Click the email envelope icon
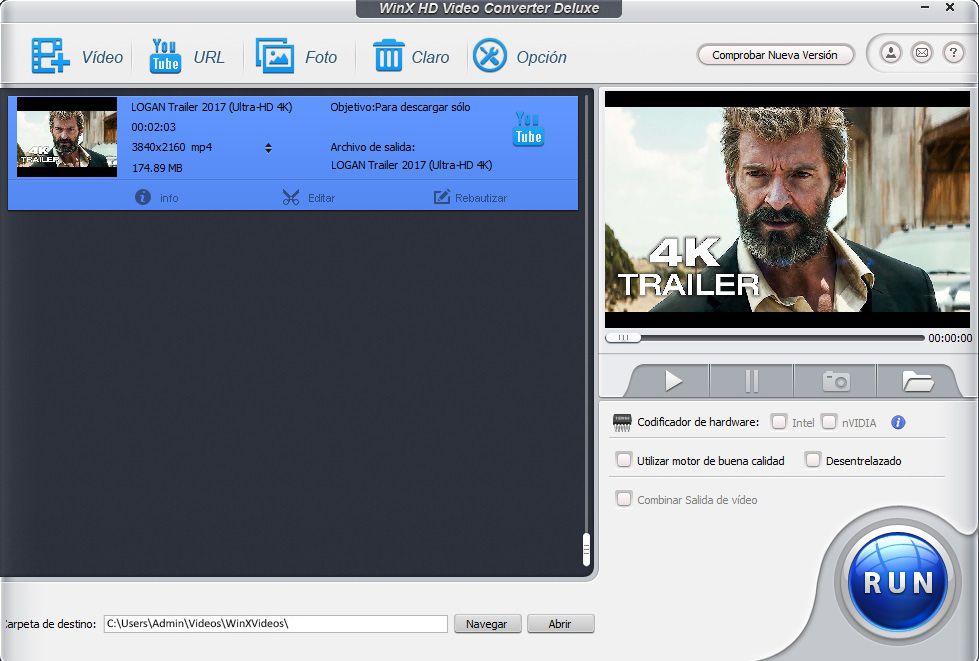979x661 pixels. (921, 53)
